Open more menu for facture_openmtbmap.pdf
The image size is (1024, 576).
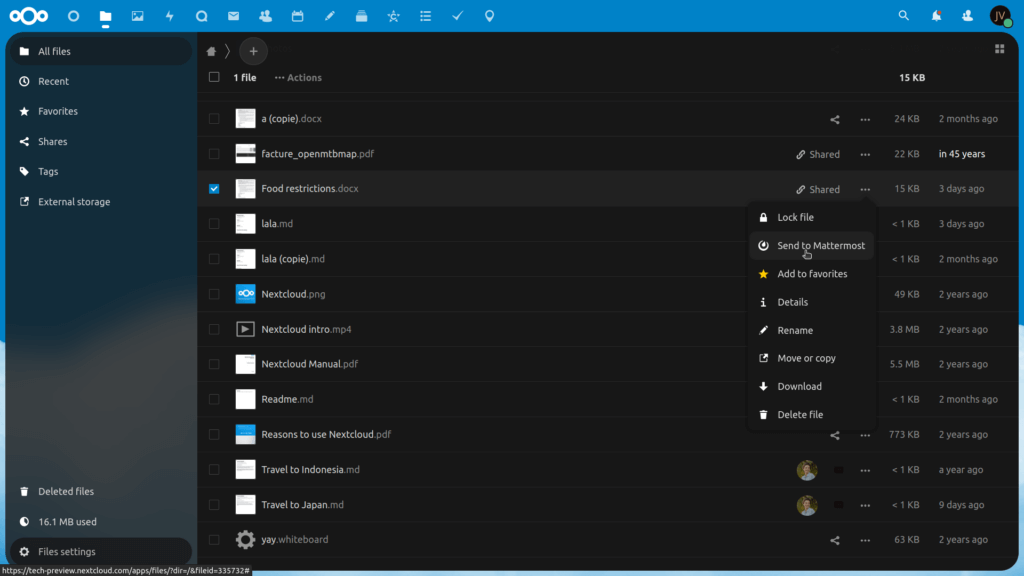[x=865, y=155]
